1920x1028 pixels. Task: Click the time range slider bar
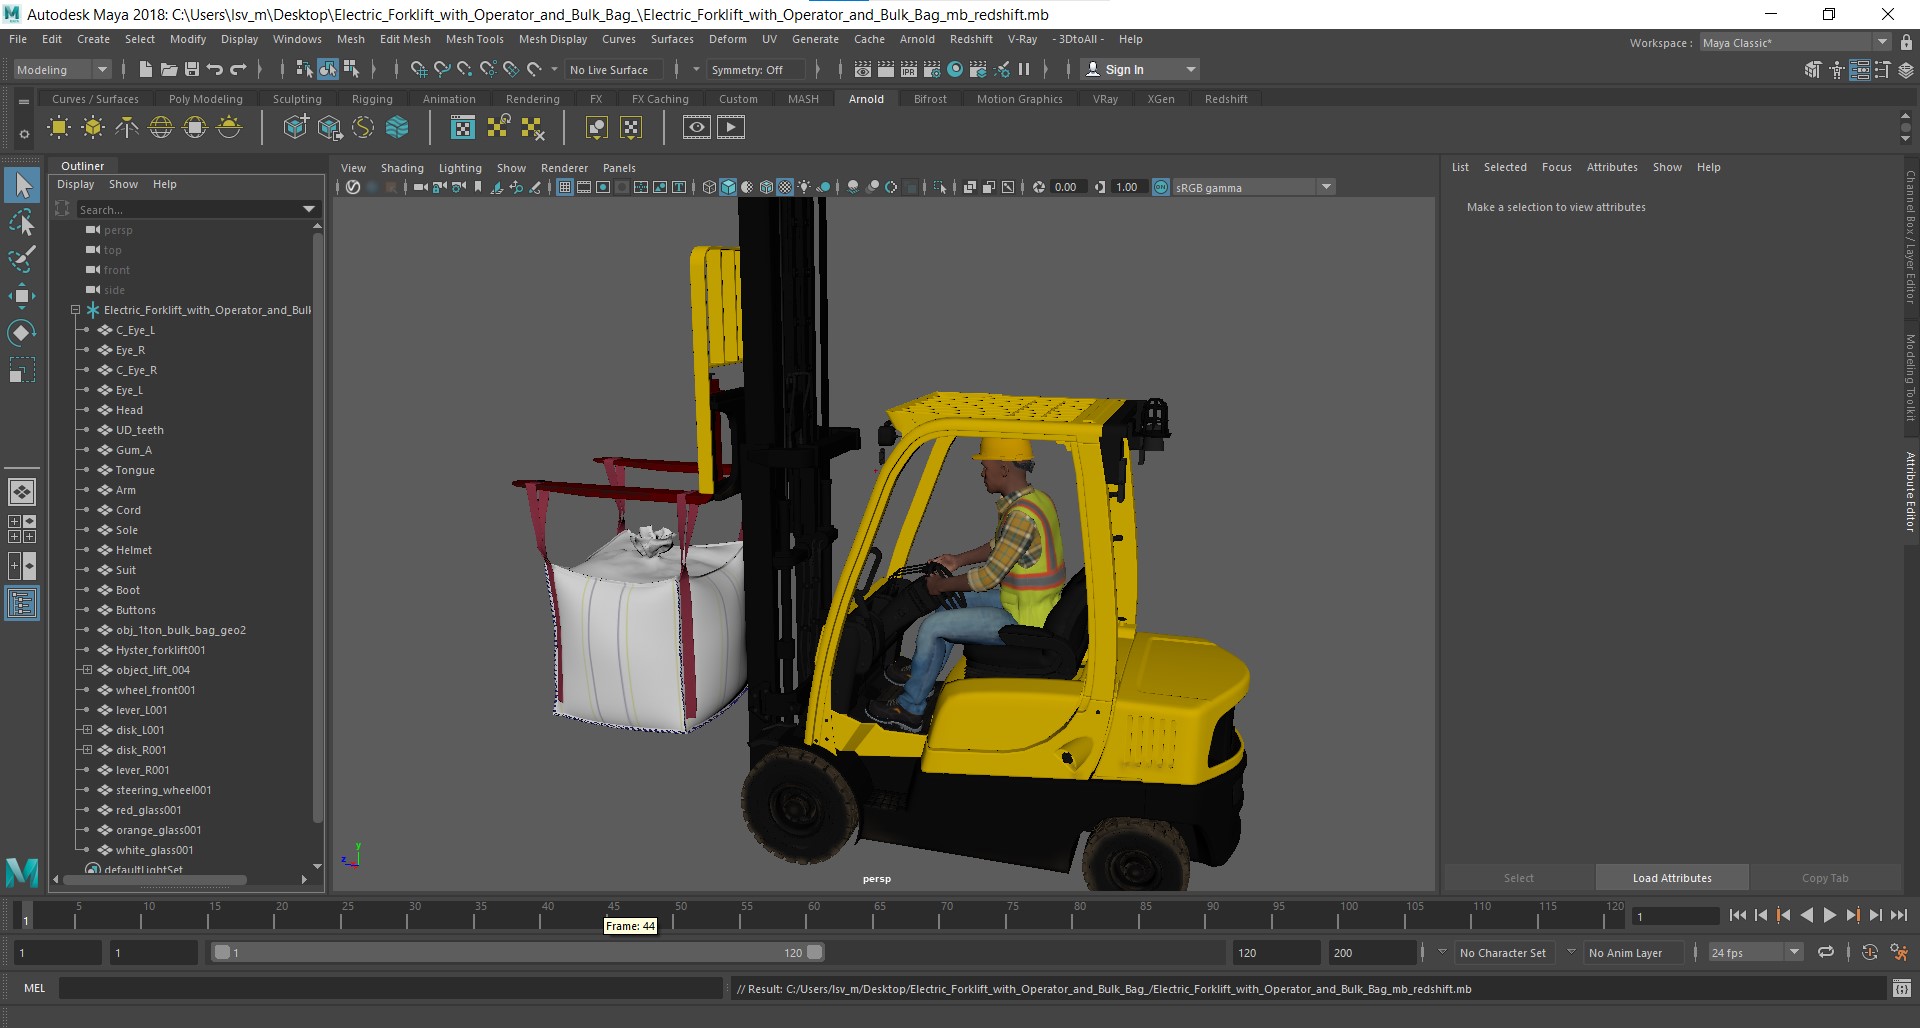coord(519,953)
